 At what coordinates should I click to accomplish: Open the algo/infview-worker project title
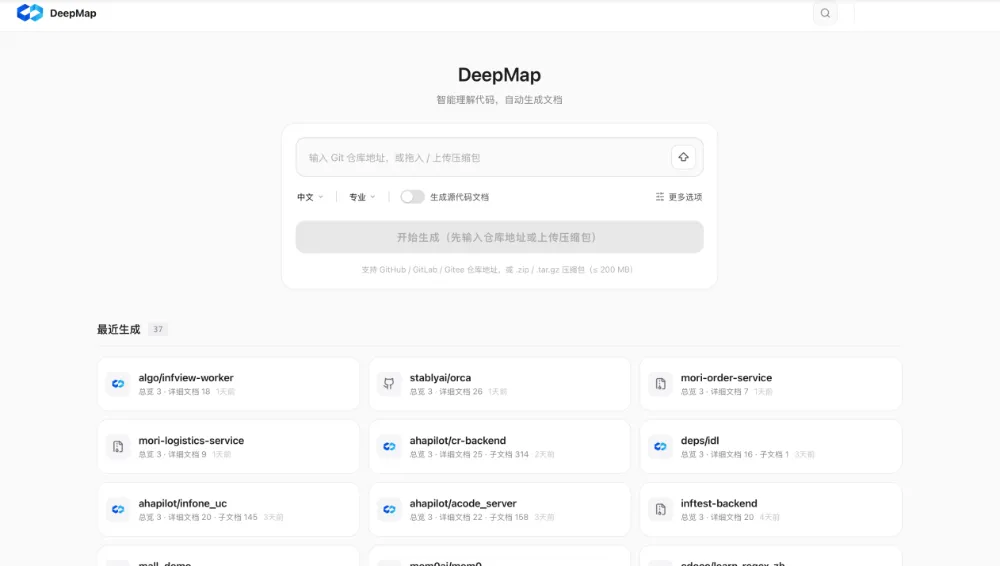pos(186,378)
